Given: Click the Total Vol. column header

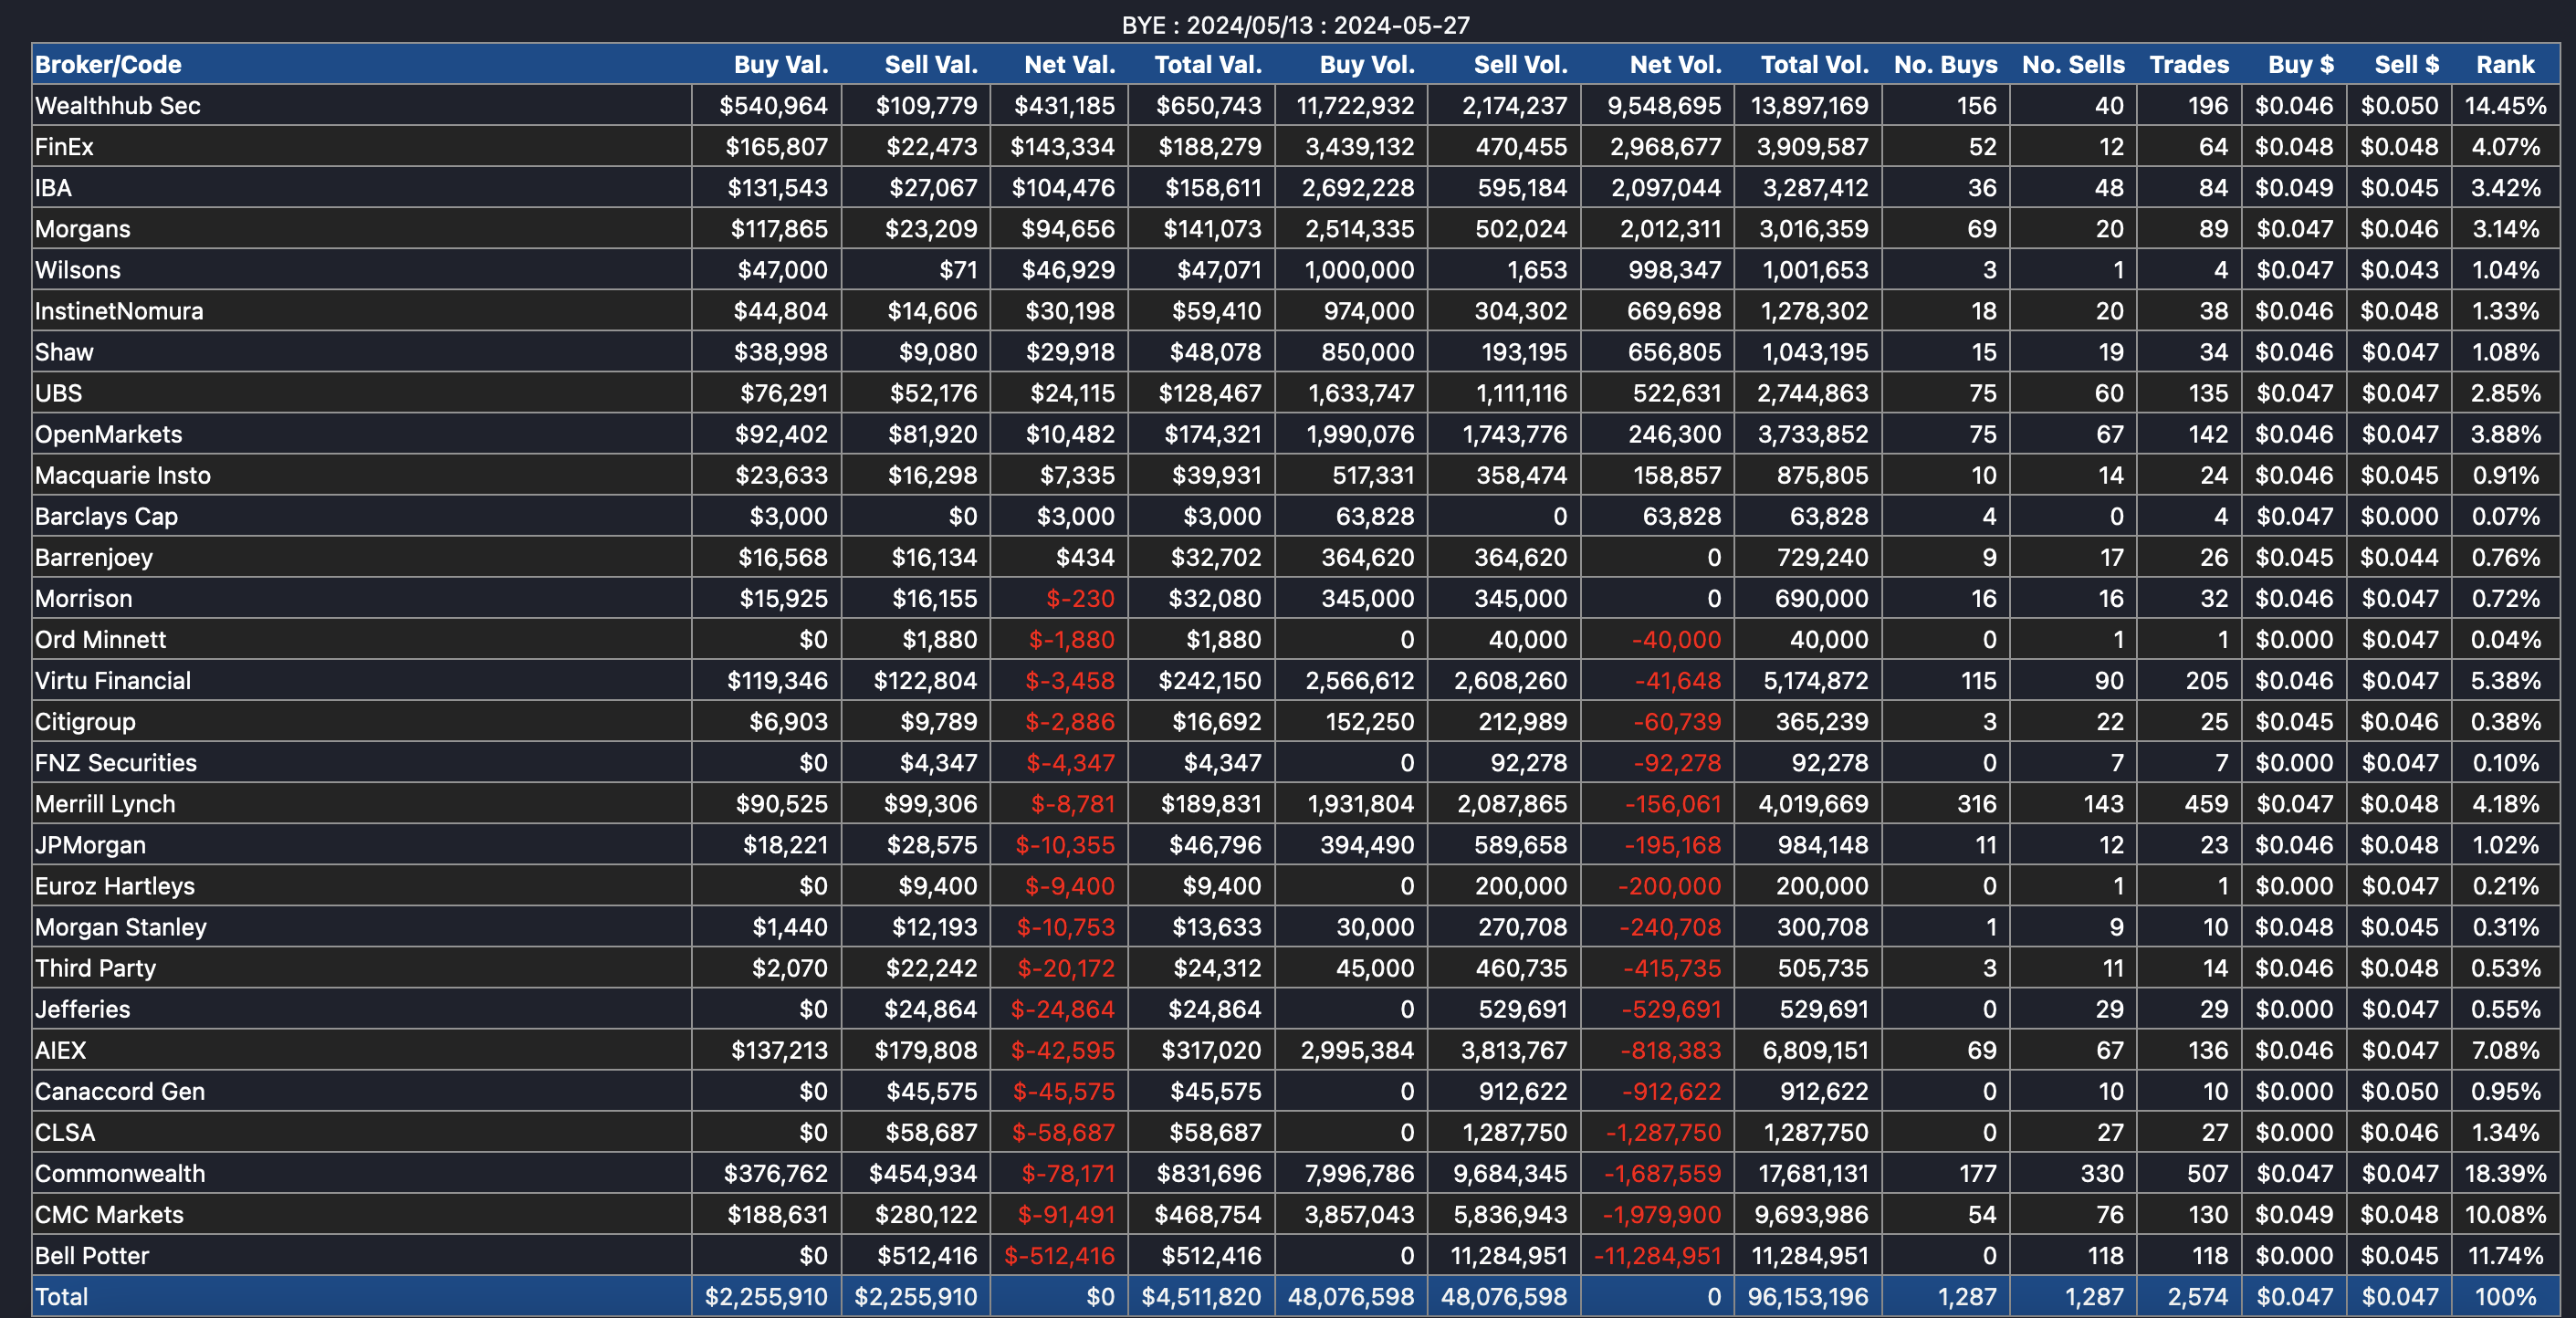Looking at the screenshot, I should [x=1814, y=65].
